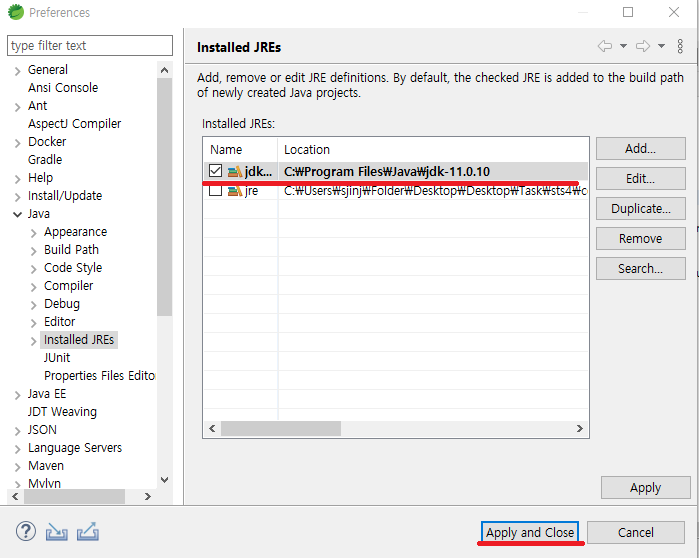Select Gradle in the preferences tree
The width and height of the screenshot is (699, 558).
pyautogui.click(x=45, y=160)
